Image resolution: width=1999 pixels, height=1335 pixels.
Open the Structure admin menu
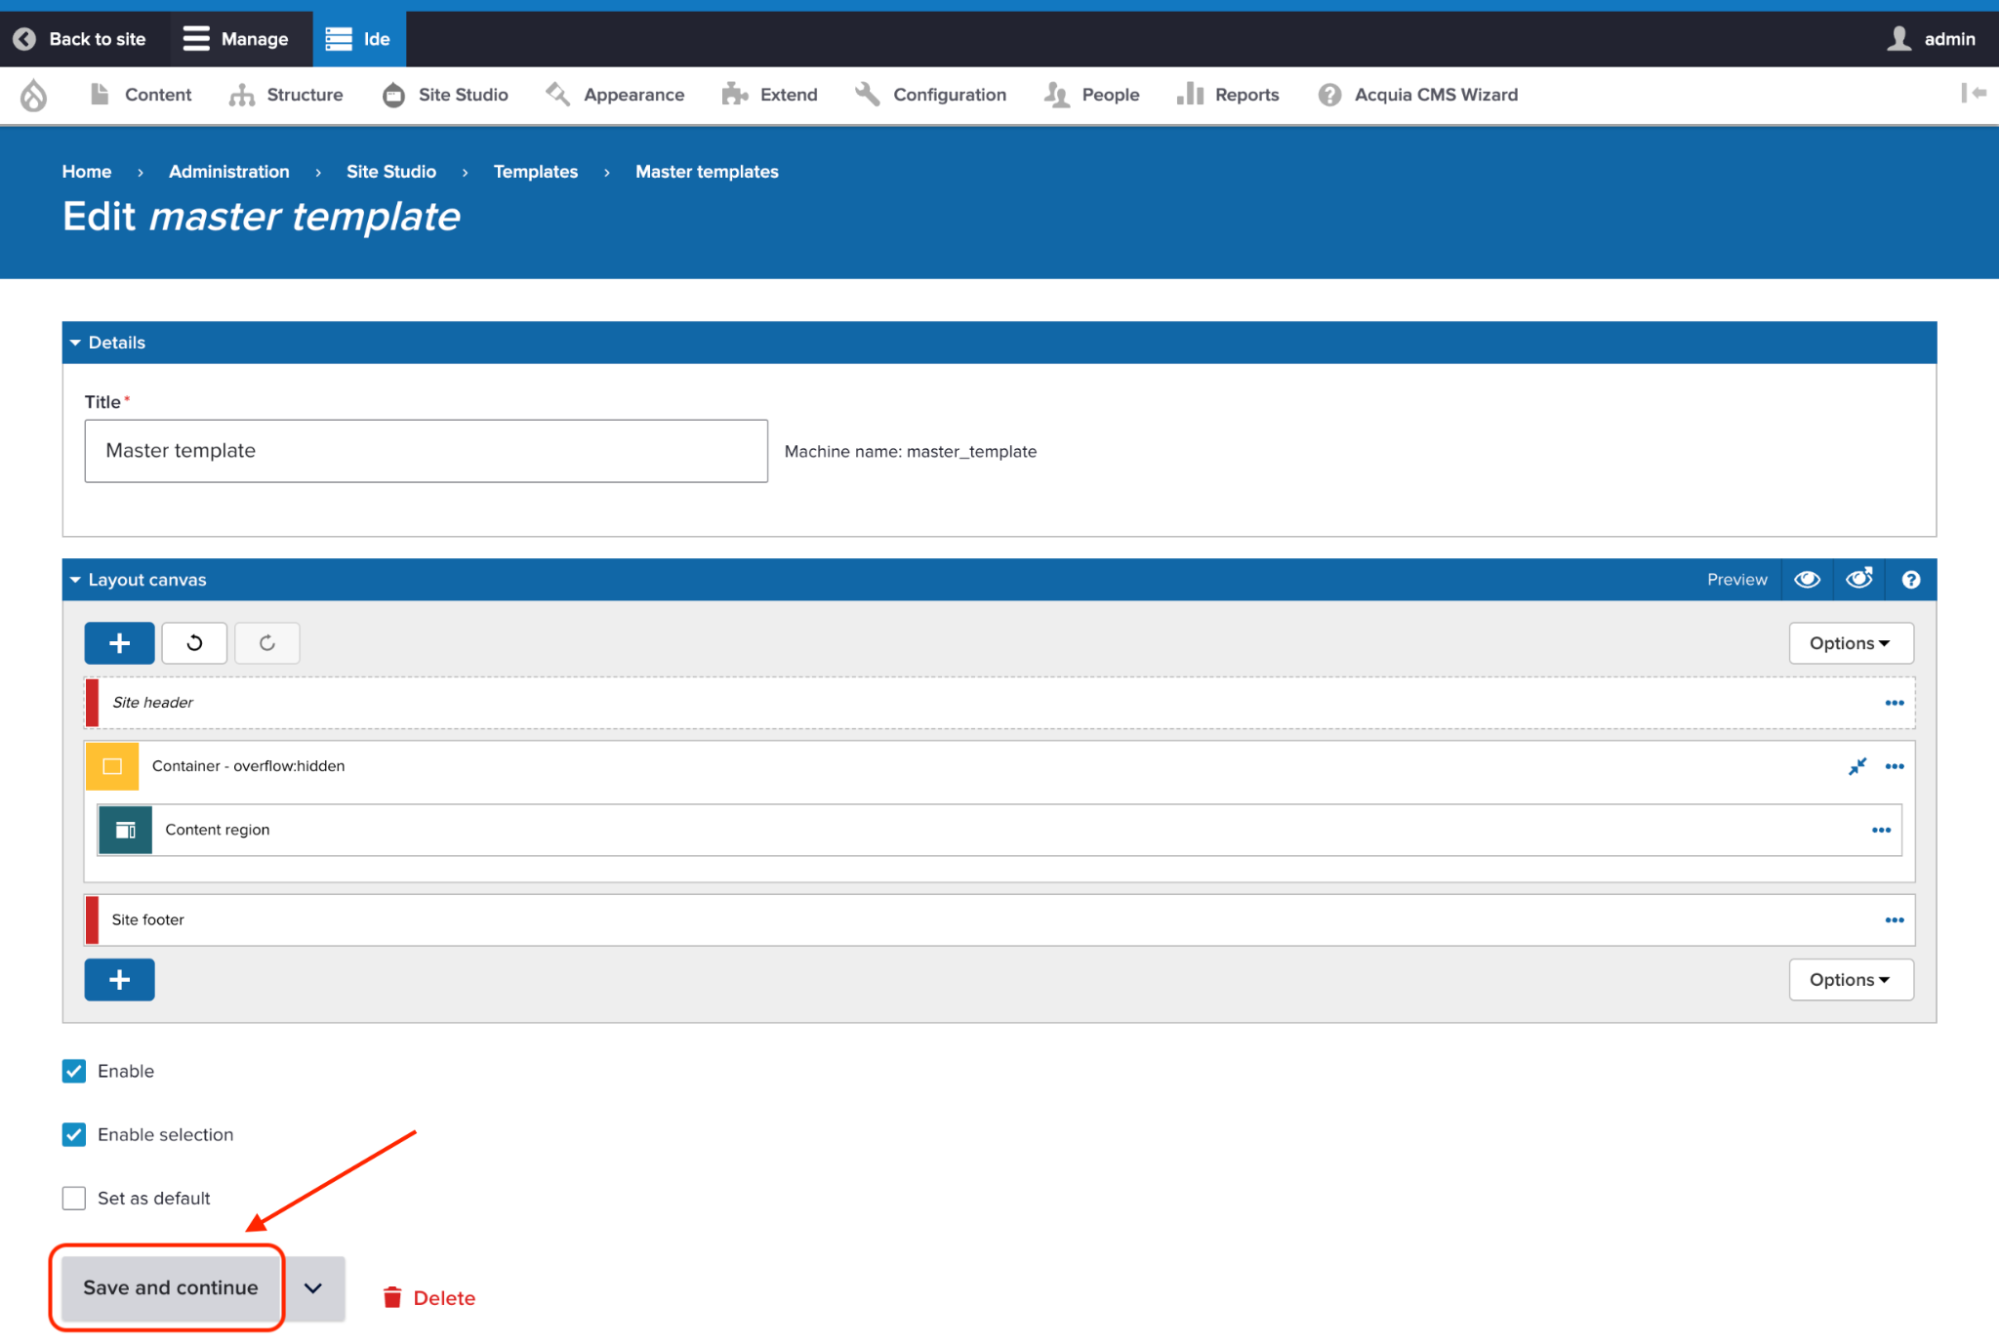[x=286, y=95]
